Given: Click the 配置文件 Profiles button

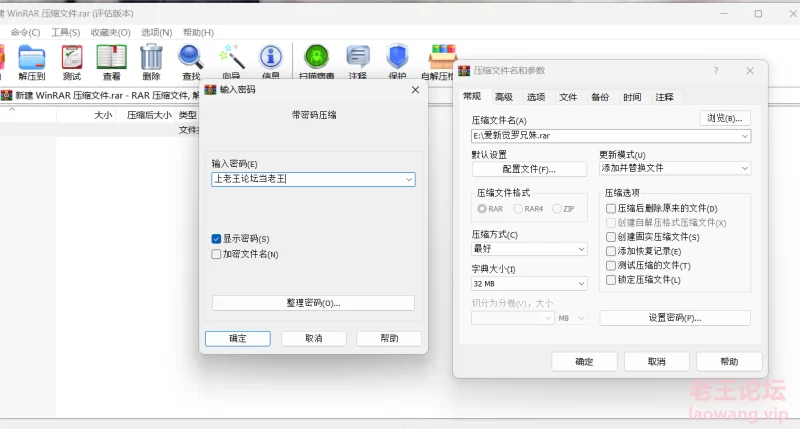Looking at the screenshot, I should [529, 169].
